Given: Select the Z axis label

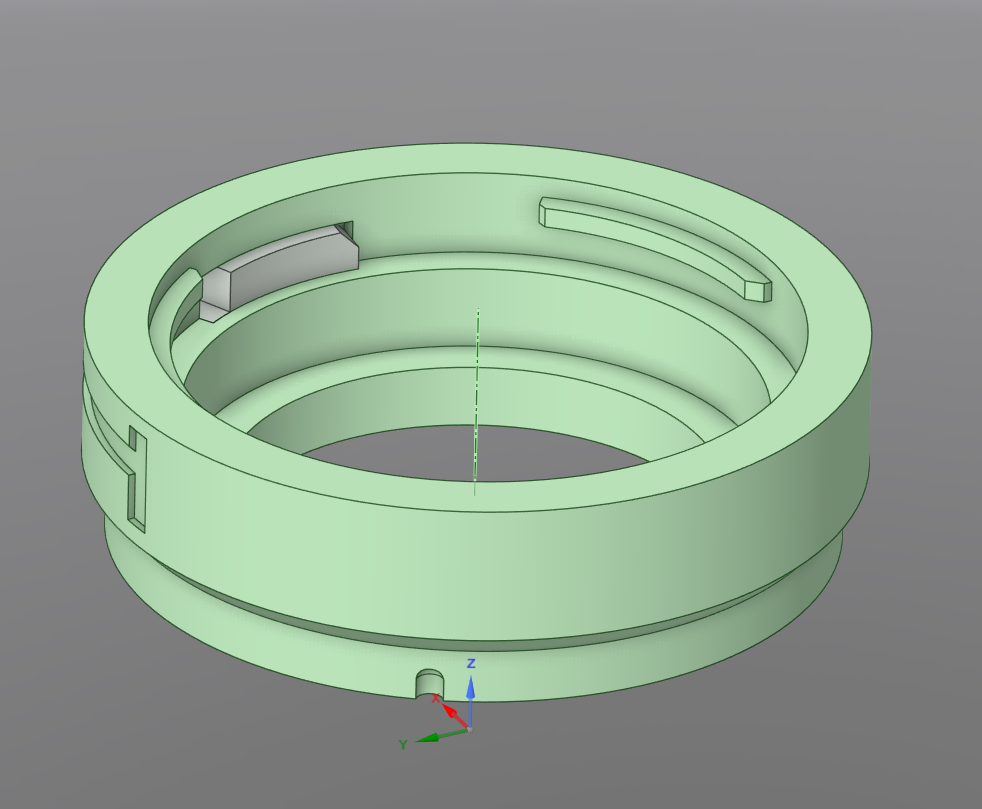Looking at the screenshot, I should pos(472,663).
